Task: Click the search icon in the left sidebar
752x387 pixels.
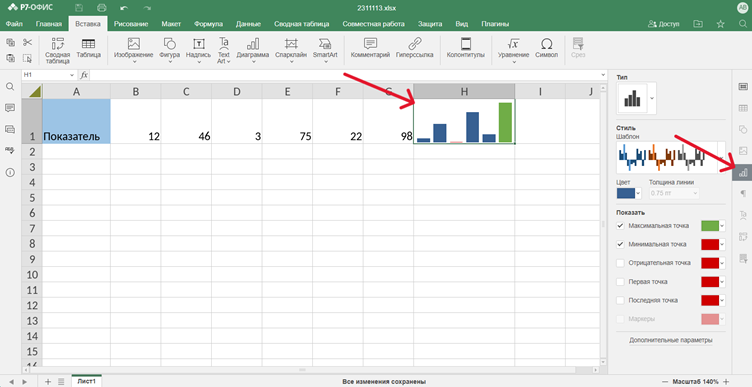Action: pos(10,86)
